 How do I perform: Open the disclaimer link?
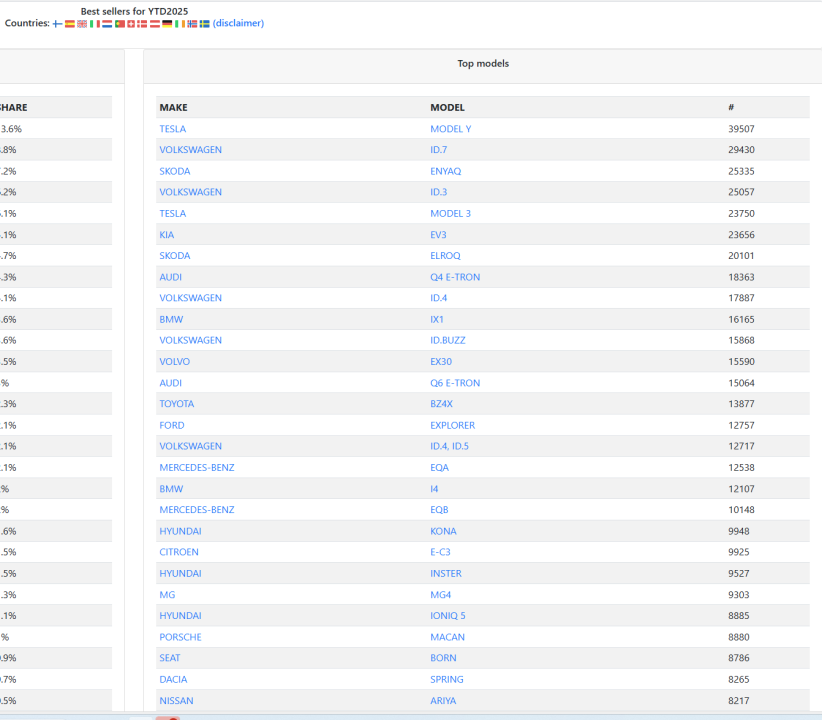pos(237,23)
